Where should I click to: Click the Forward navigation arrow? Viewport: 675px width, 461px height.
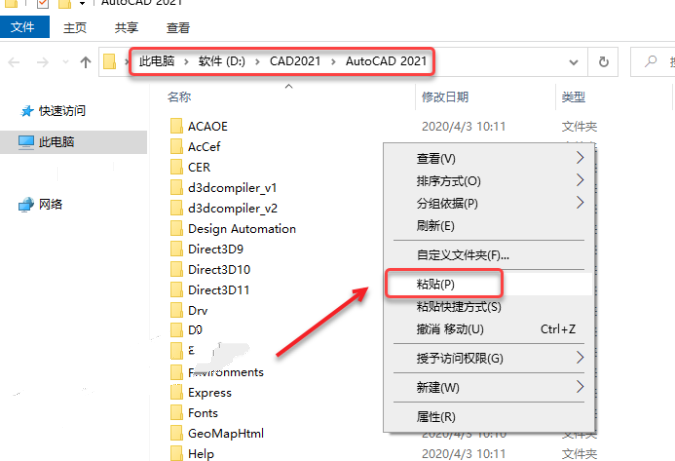[x=43, y=62]
